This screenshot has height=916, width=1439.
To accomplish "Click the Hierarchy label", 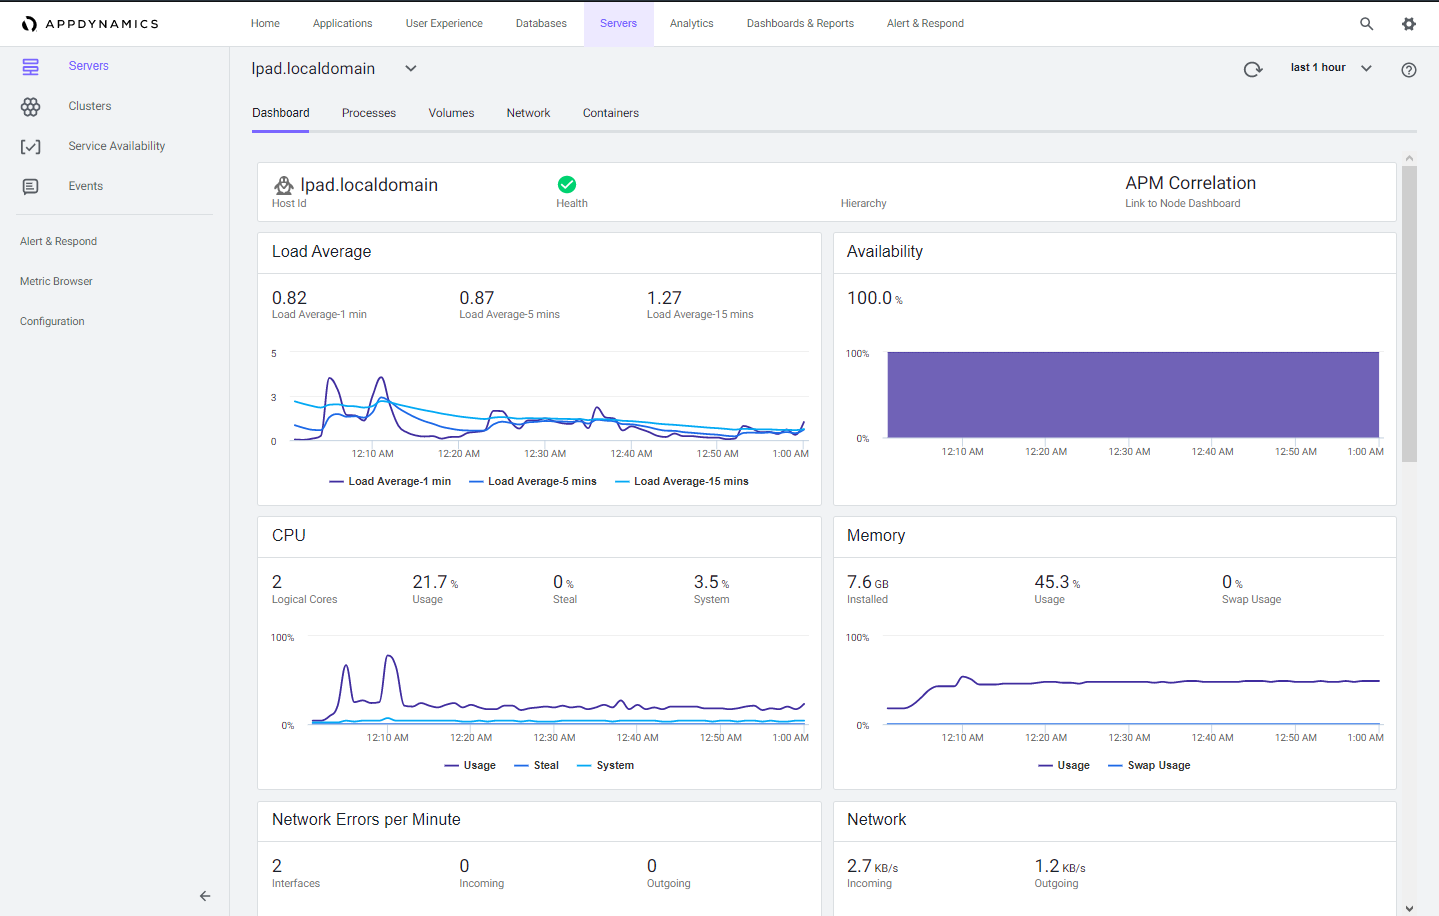I will [x=863, y=203].
